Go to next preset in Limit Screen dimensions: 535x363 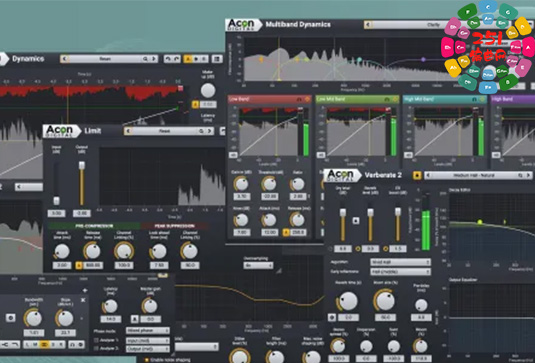click(209, 131)
